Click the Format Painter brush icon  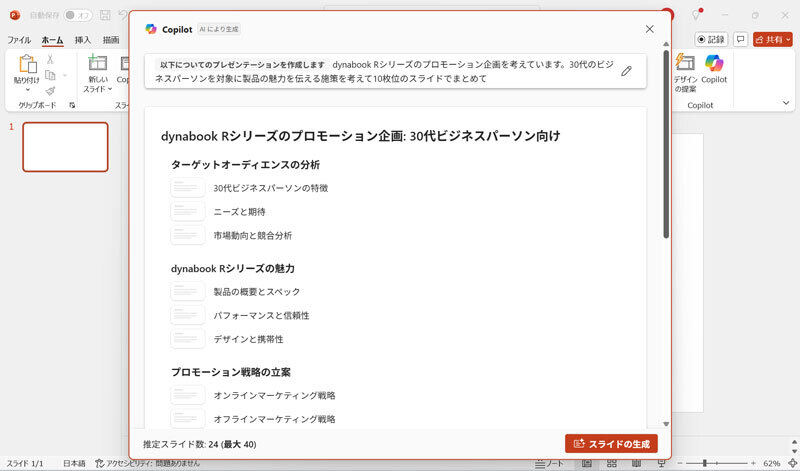pos(50,91)
